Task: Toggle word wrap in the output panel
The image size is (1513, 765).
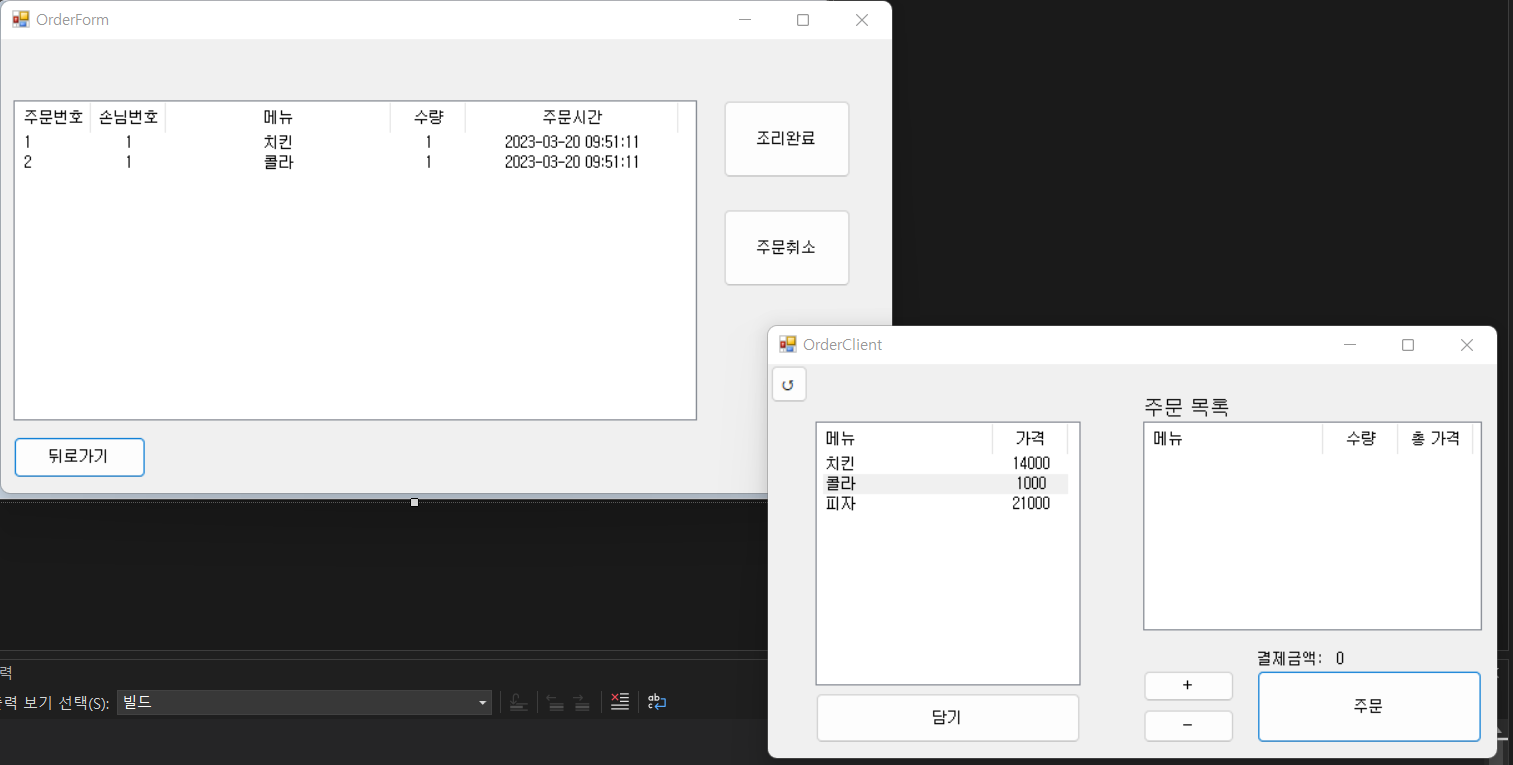Action: (x=656, y=701)
